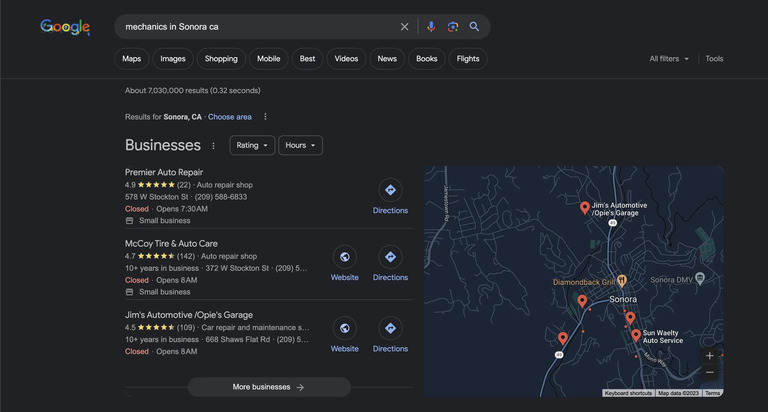Image resolution: width=768 pixels, height=412 pixels.
Task: Click the Jim's Automotive map pin
Action: tap(584, 207)
